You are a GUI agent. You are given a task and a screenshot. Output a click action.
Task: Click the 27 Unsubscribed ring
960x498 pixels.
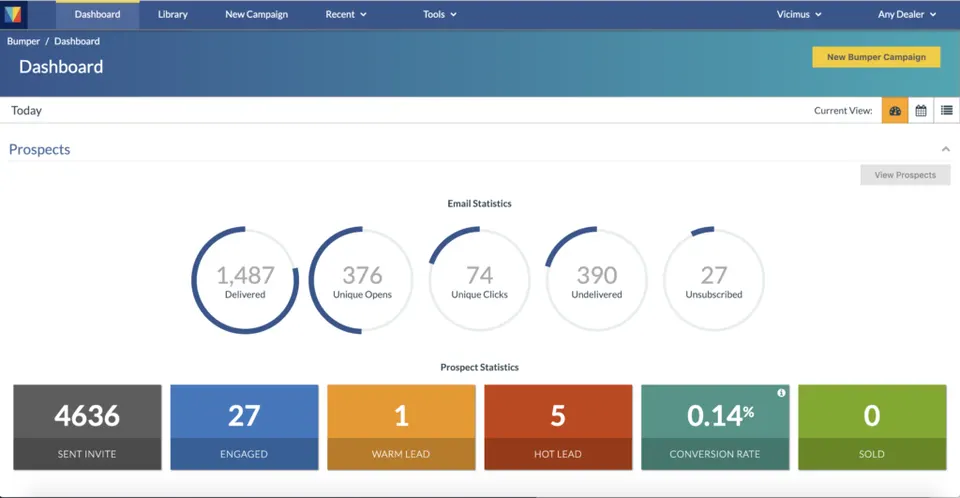714,280
